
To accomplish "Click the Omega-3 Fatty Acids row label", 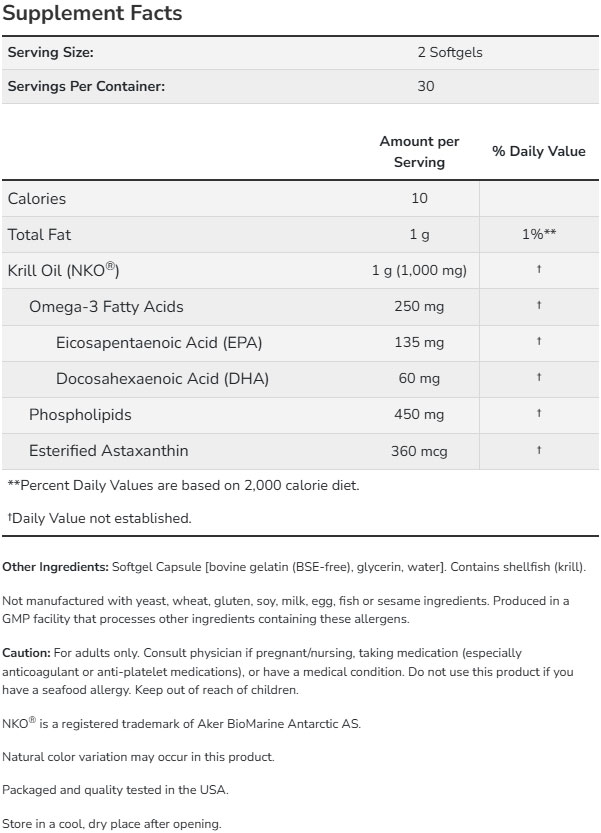I will point(106,307).
